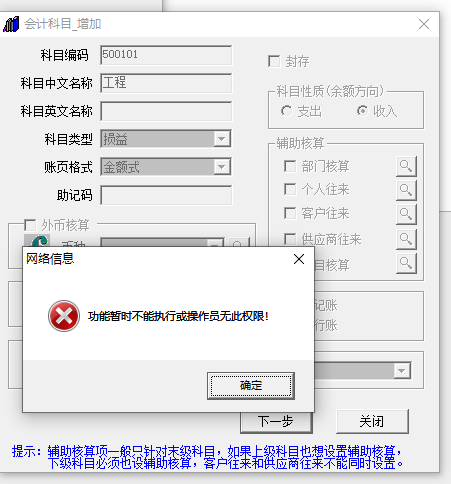Select the 收入 radio button
451x484 pixels.
pos(362,111)
